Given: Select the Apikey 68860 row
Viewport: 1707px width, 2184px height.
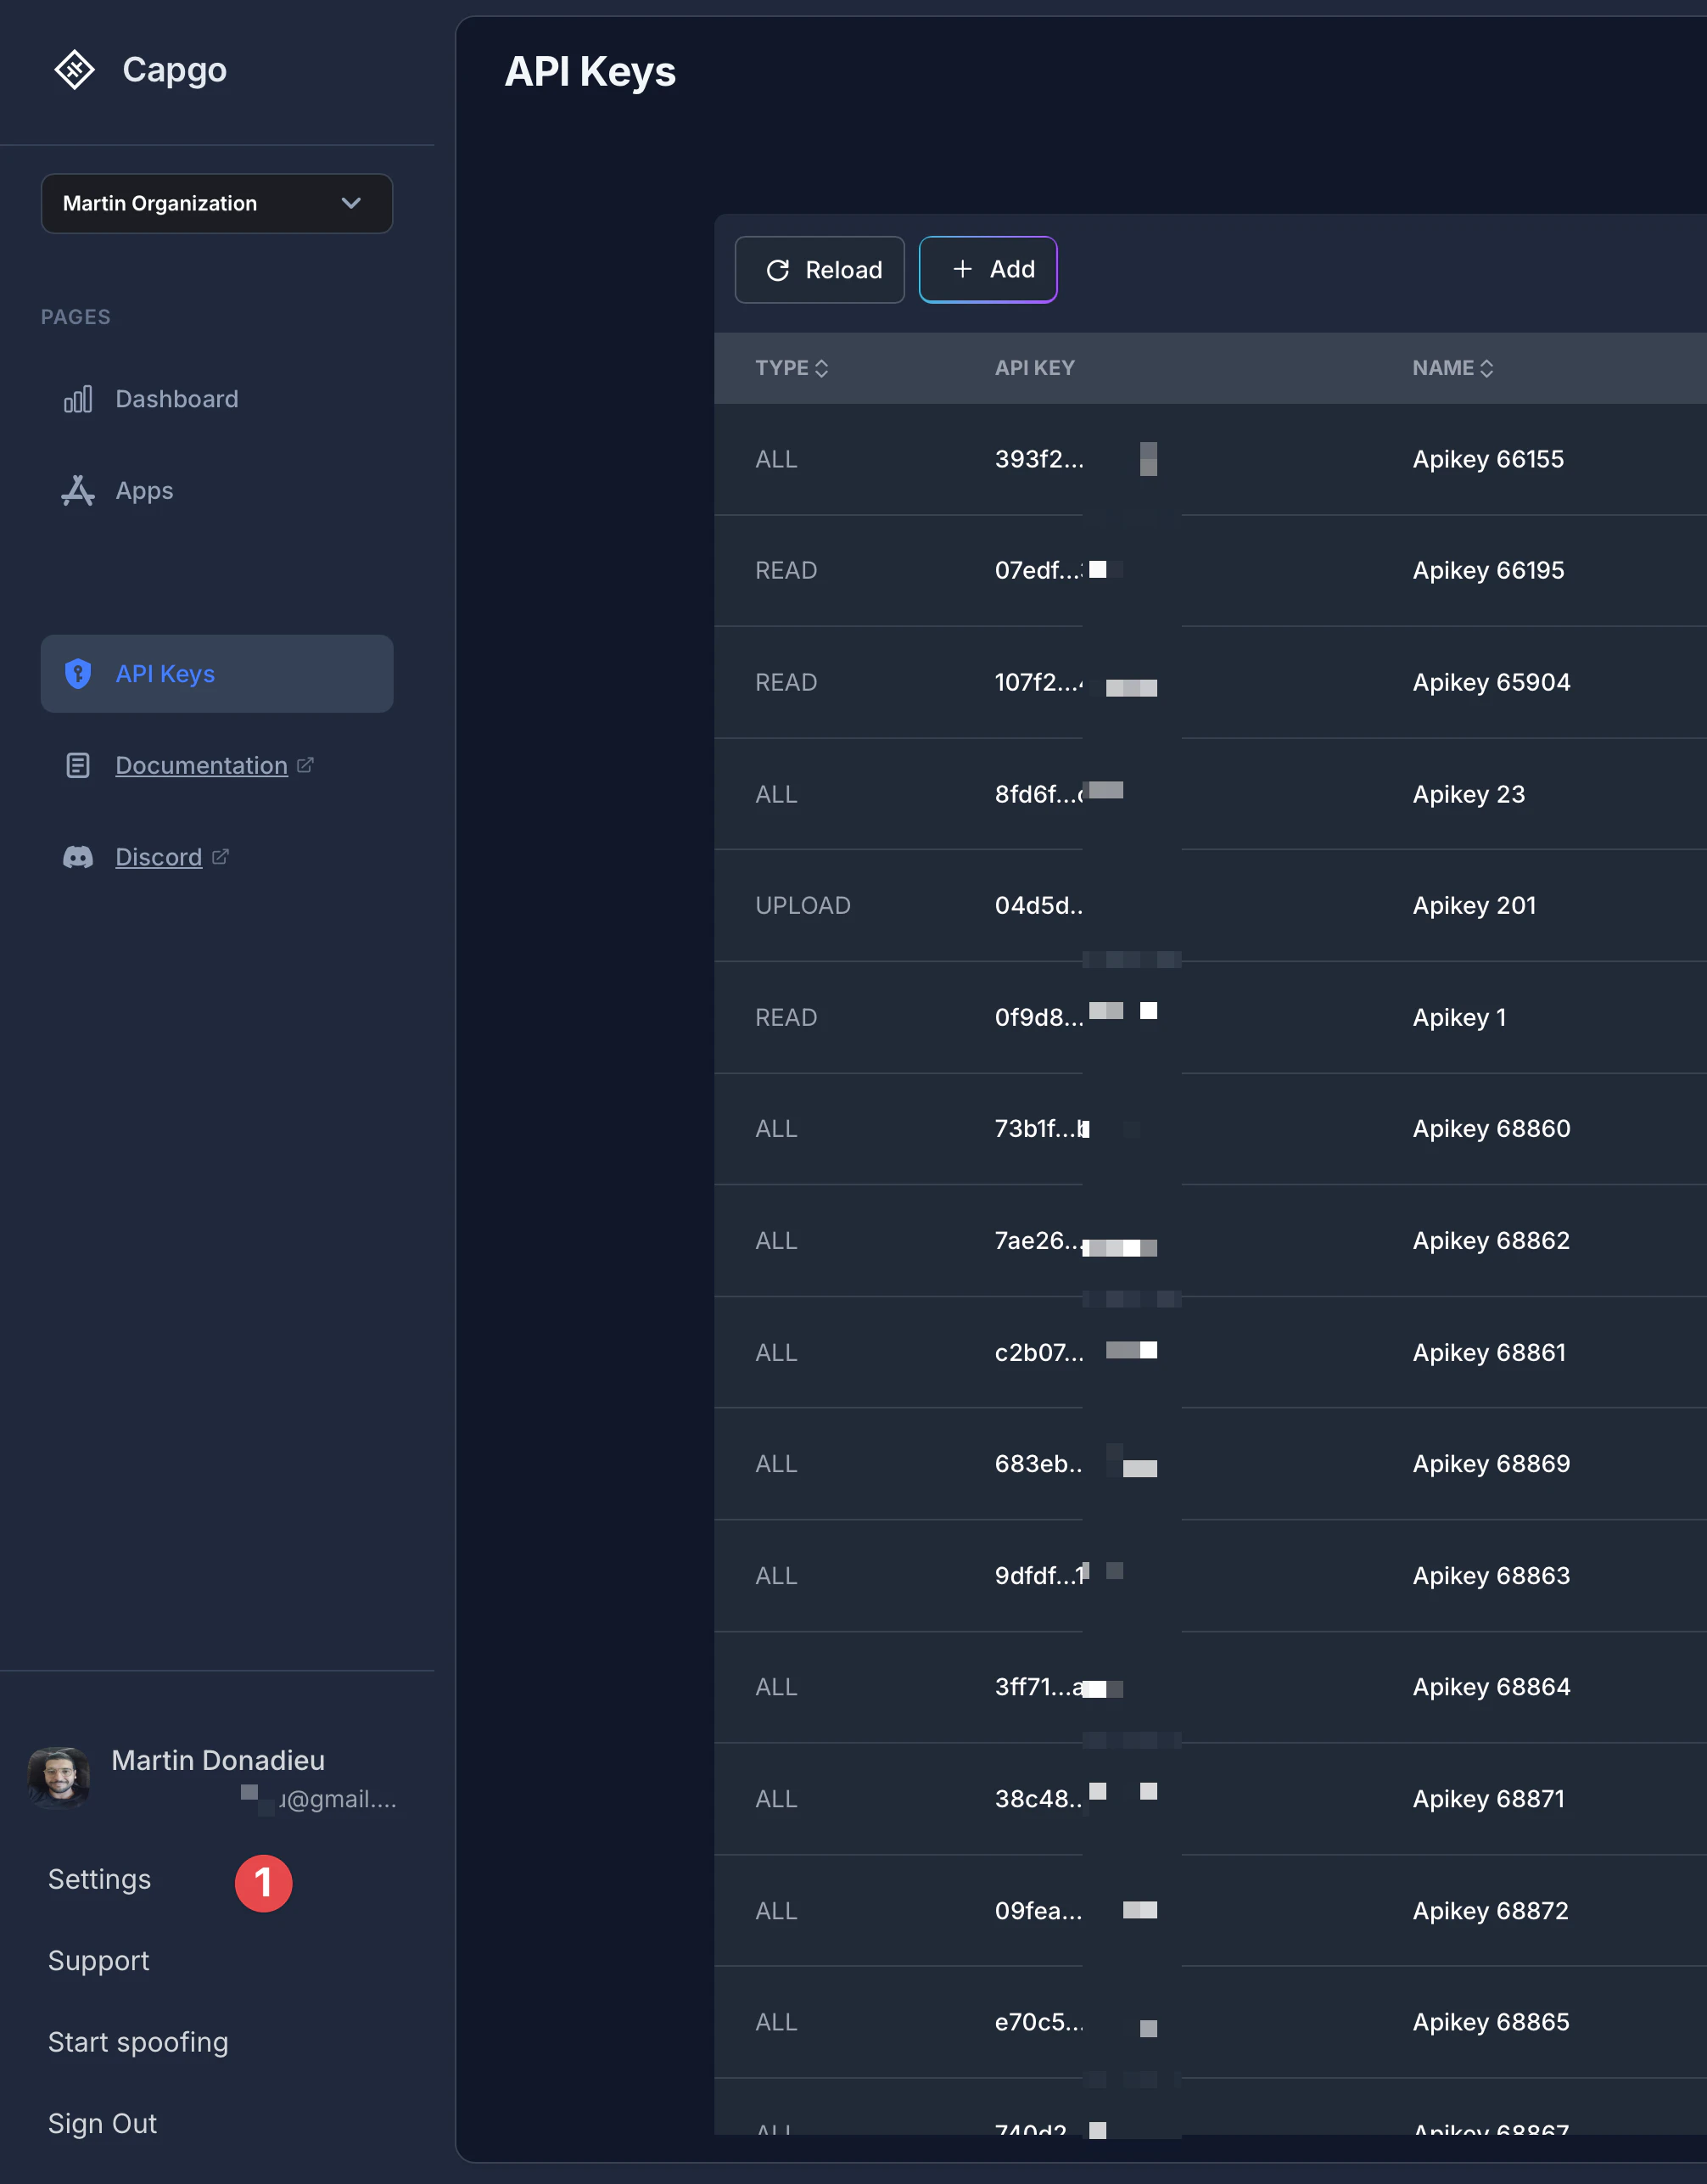Looking at the screenshot, I should tap(1491, 1129).
